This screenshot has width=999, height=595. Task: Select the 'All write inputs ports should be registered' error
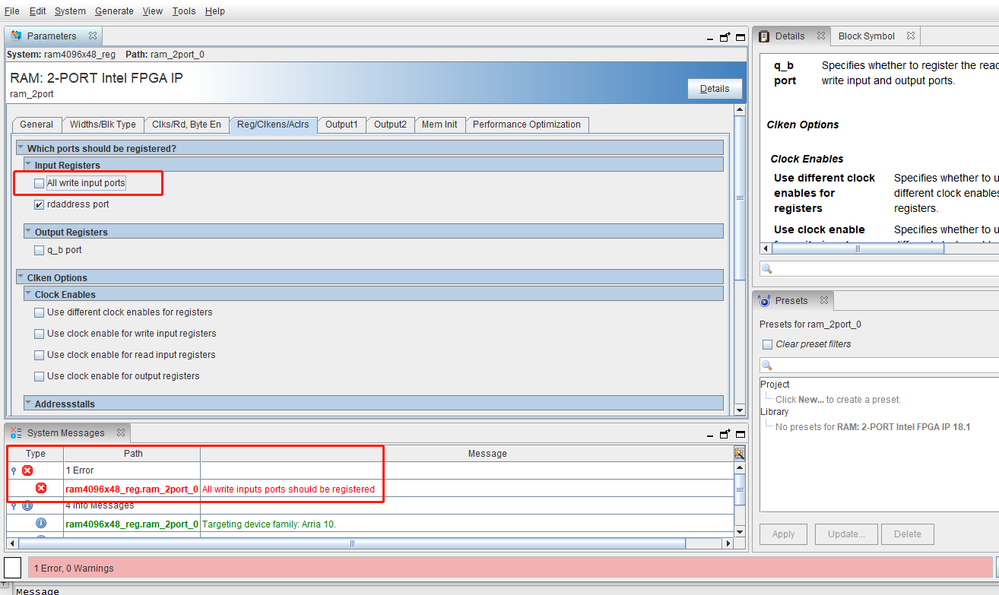point(289,489)
